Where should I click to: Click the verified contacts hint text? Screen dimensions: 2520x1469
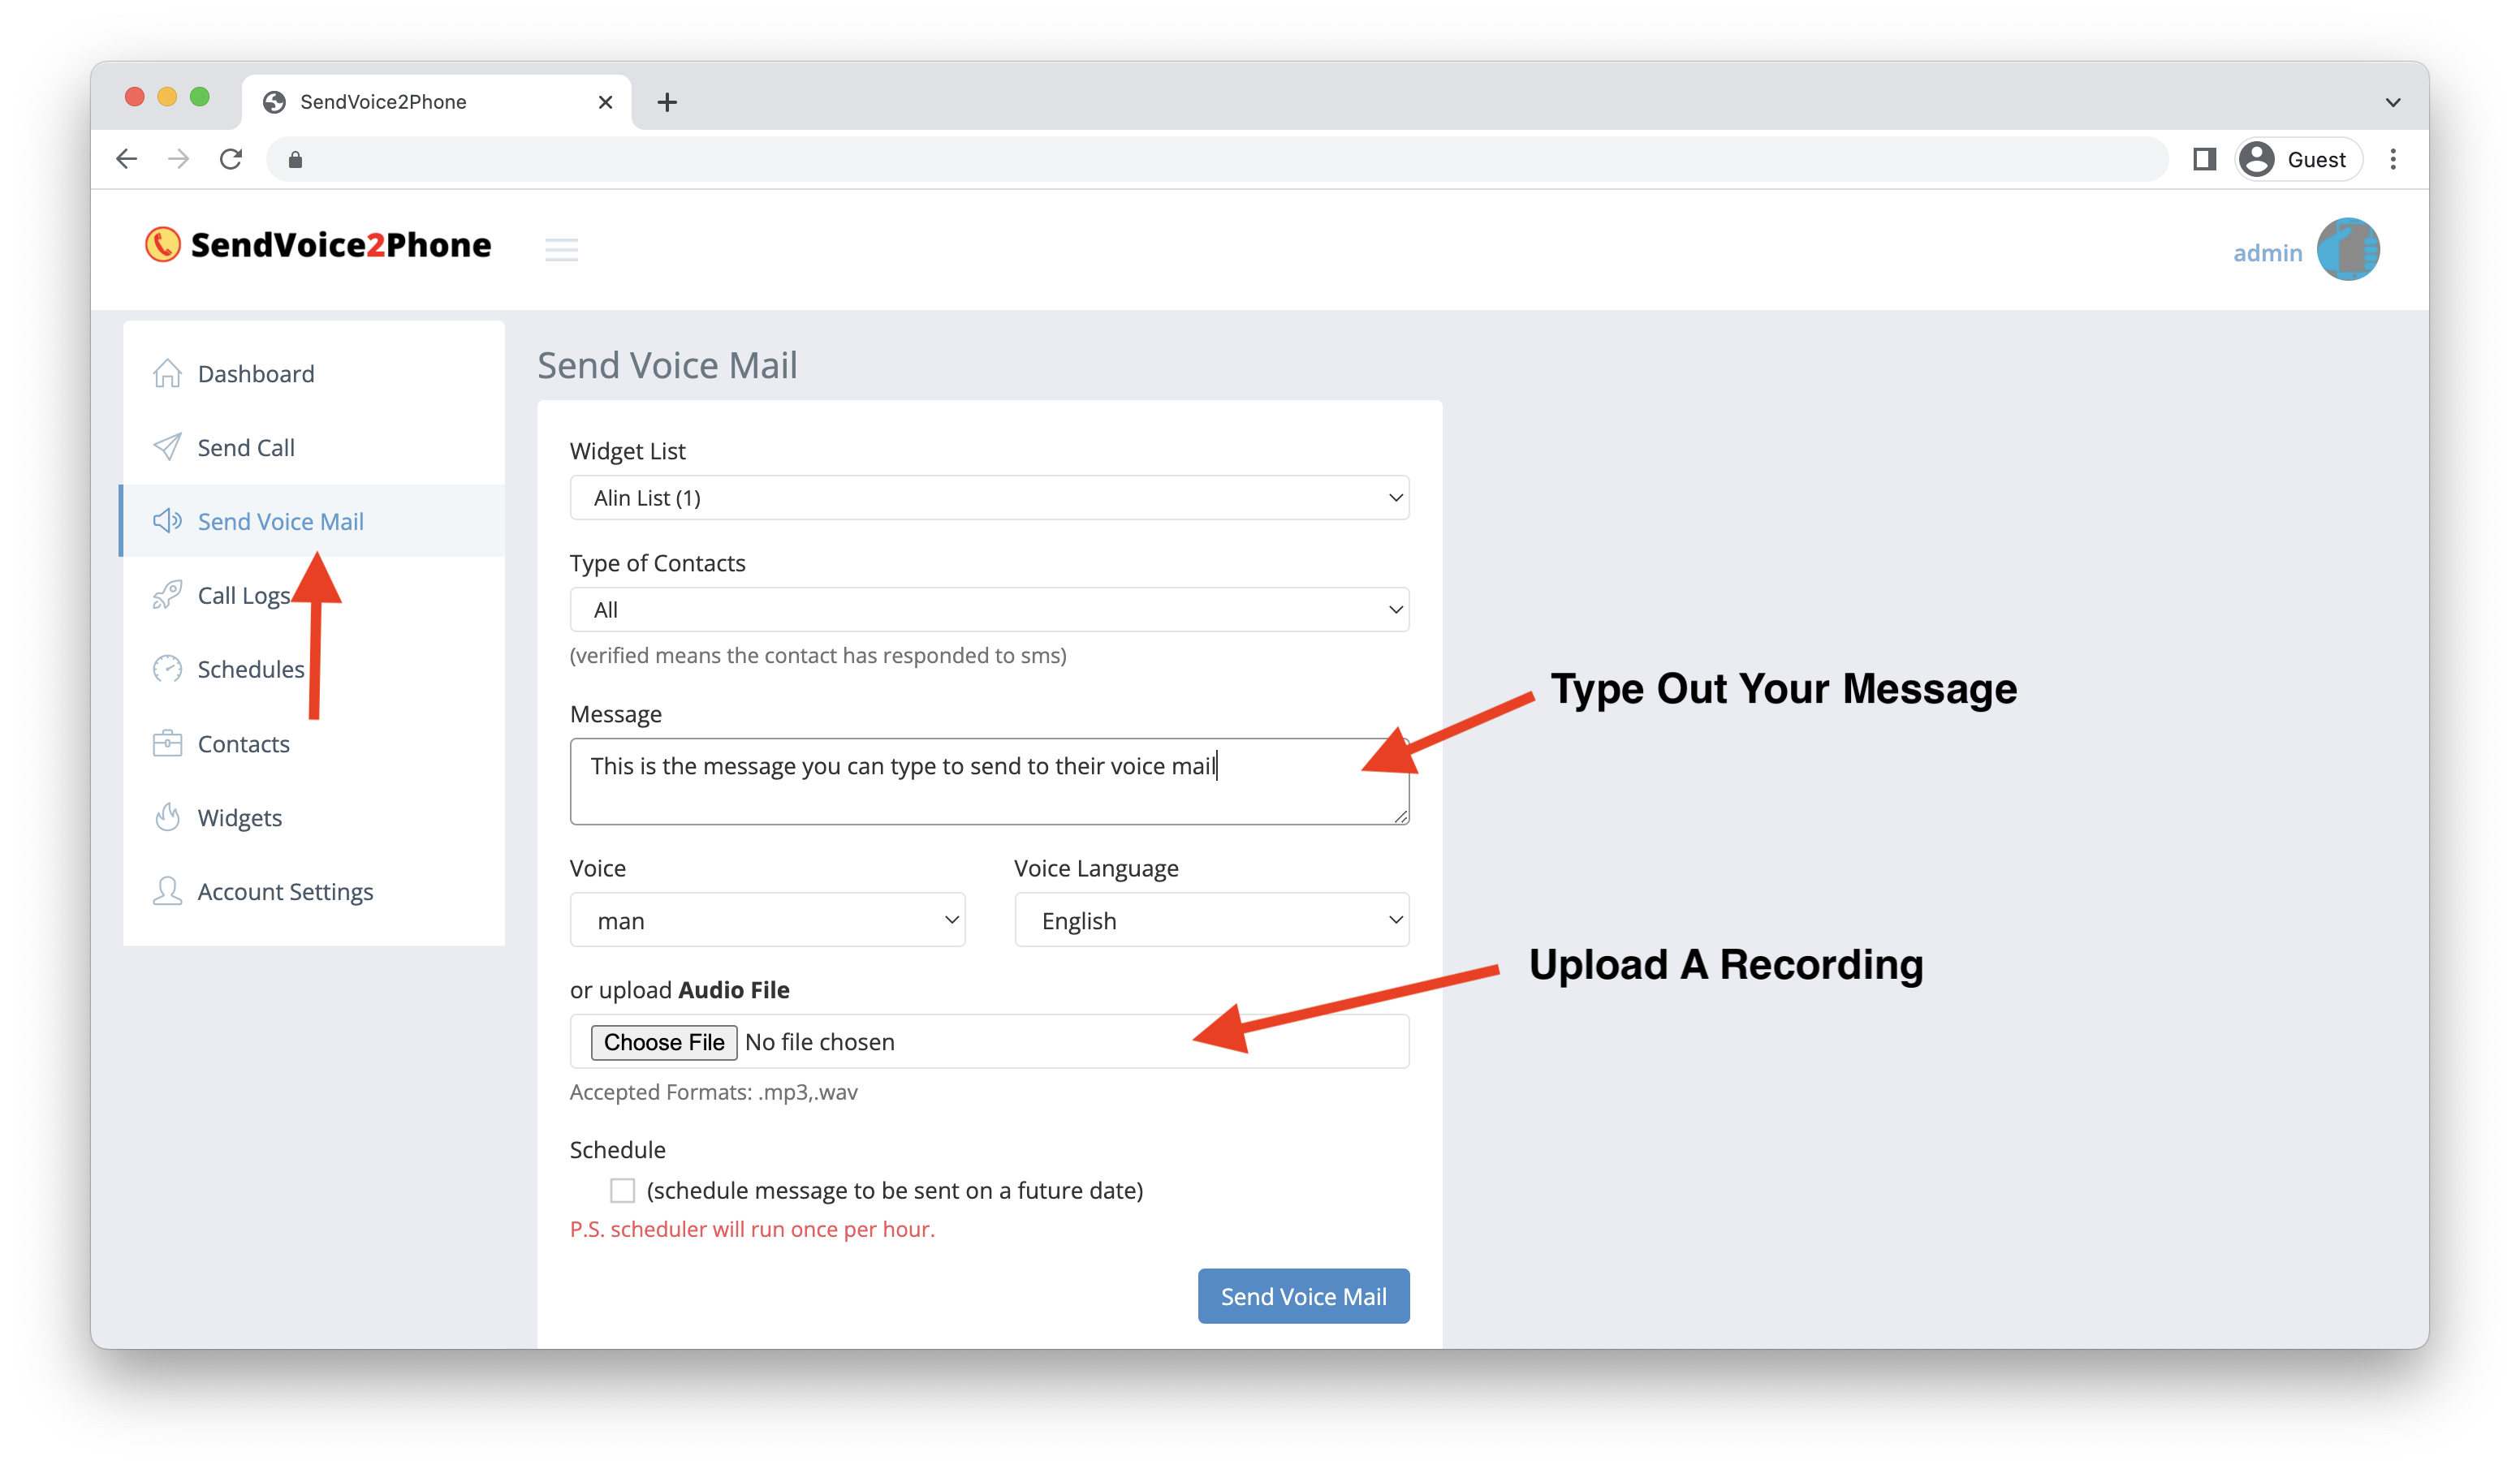(818, 655)
